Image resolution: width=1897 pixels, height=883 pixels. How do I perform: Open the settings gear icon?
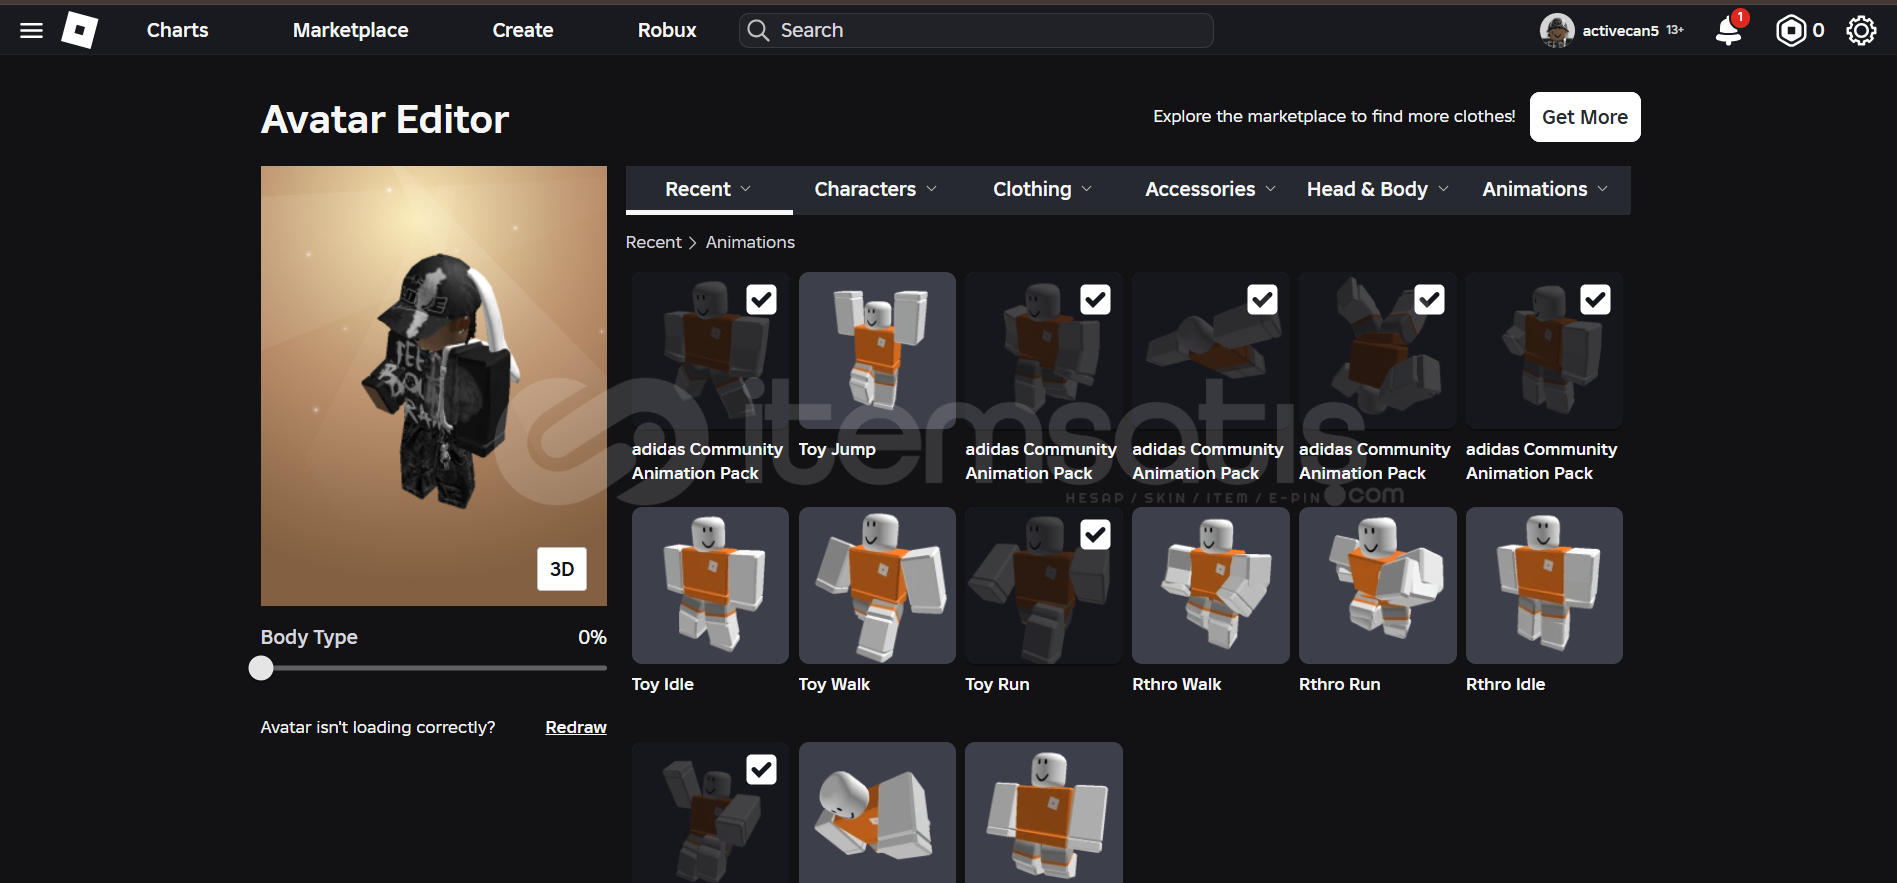[1861, 30]
